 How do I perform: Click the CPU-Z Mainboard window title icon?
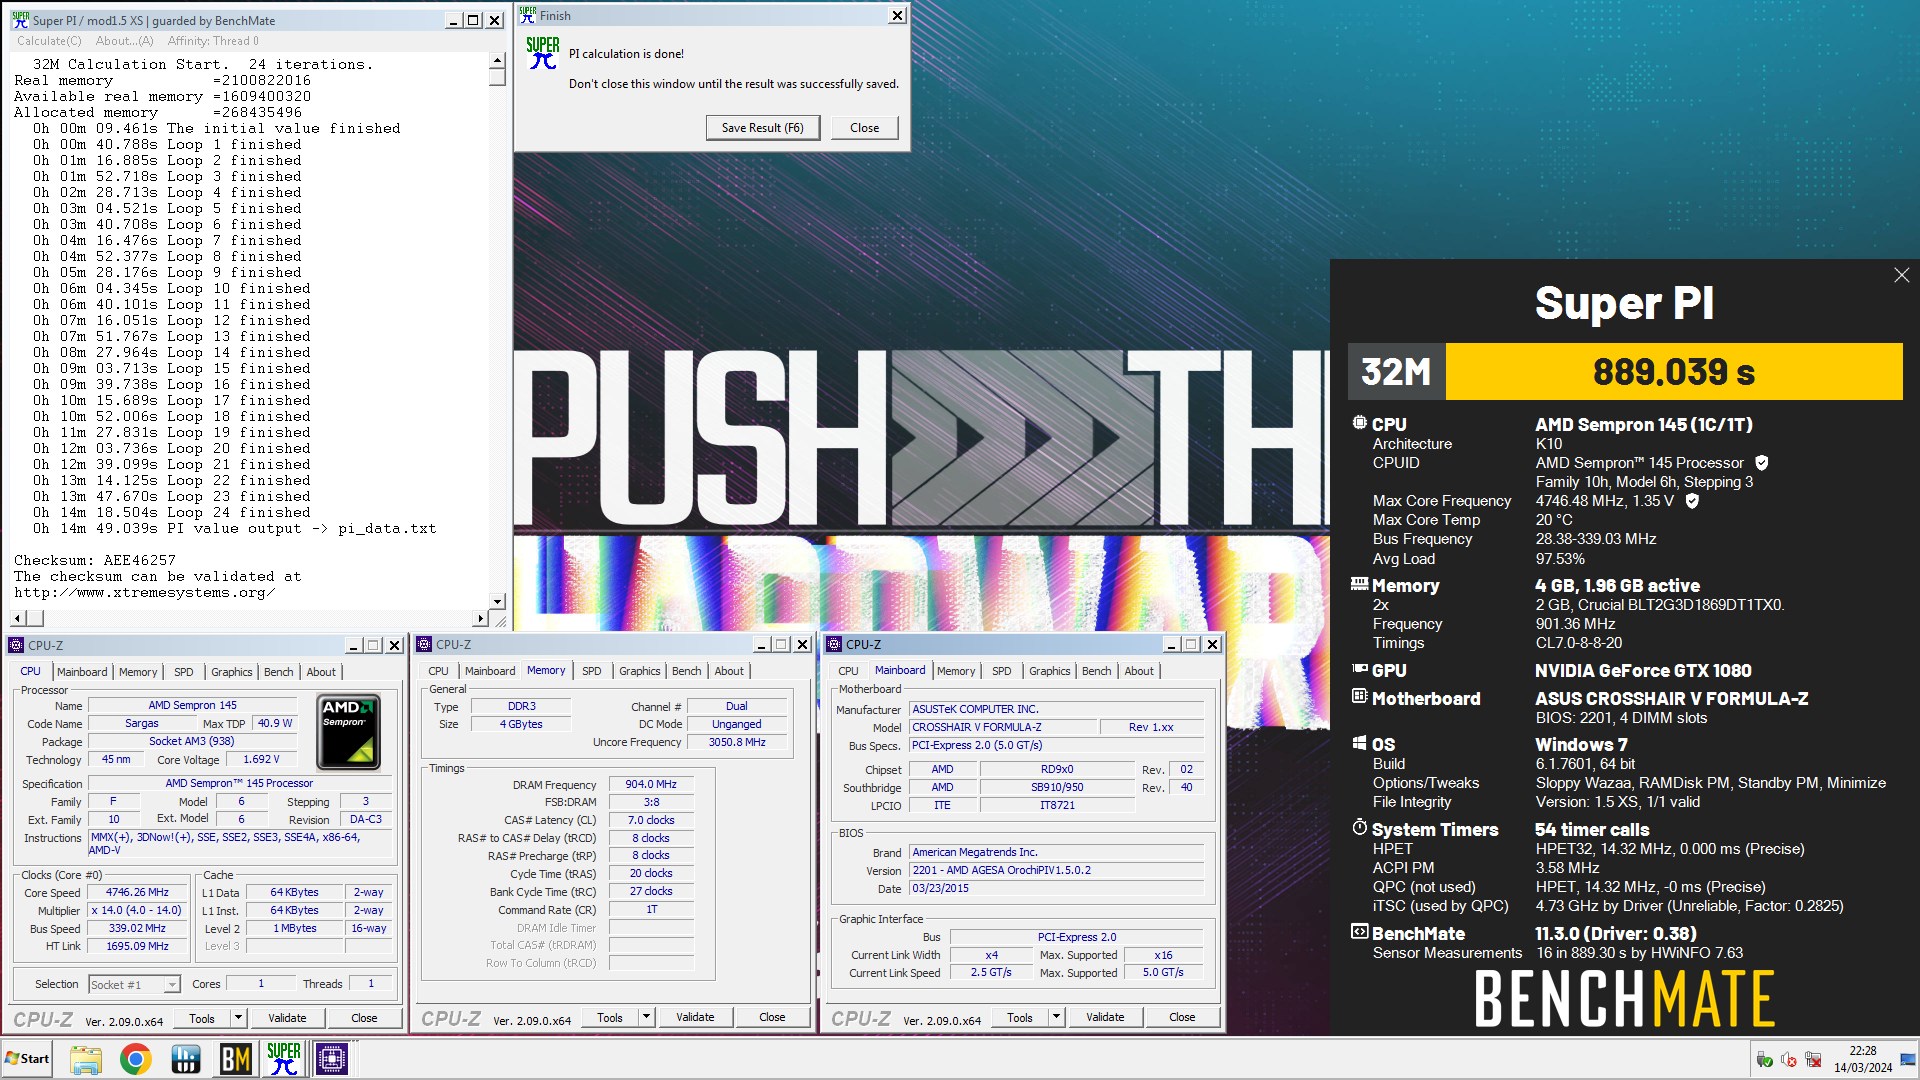[x=834, y=645]
